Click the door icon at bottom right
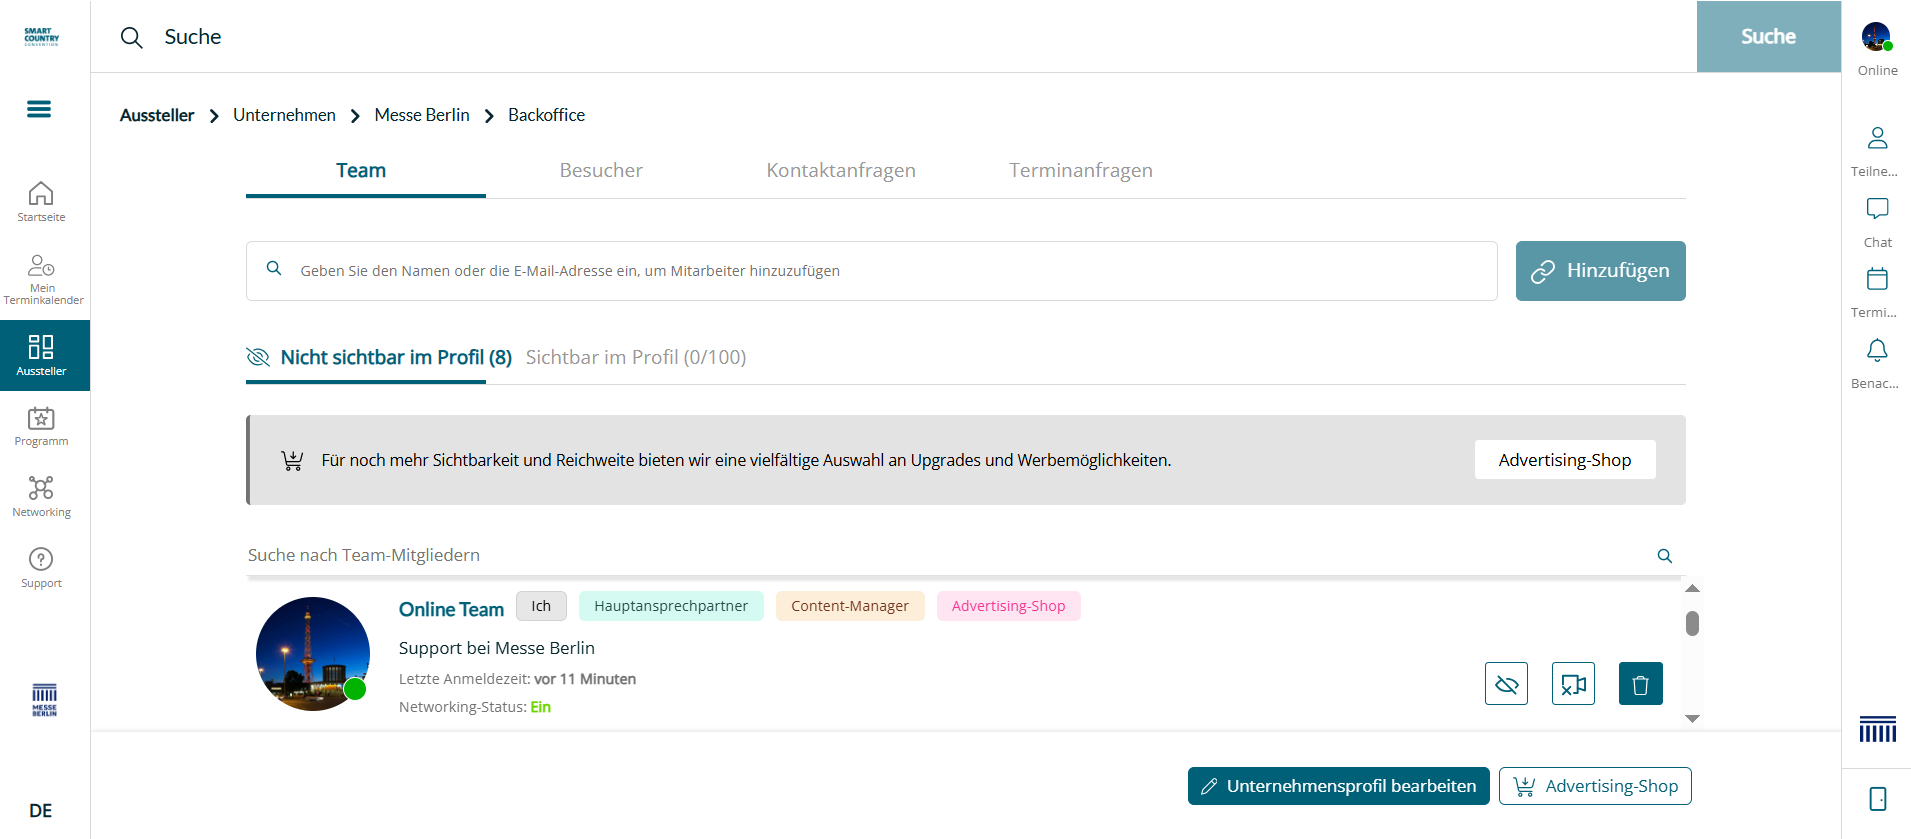 pyautogui.click(x=1878, y=799)
